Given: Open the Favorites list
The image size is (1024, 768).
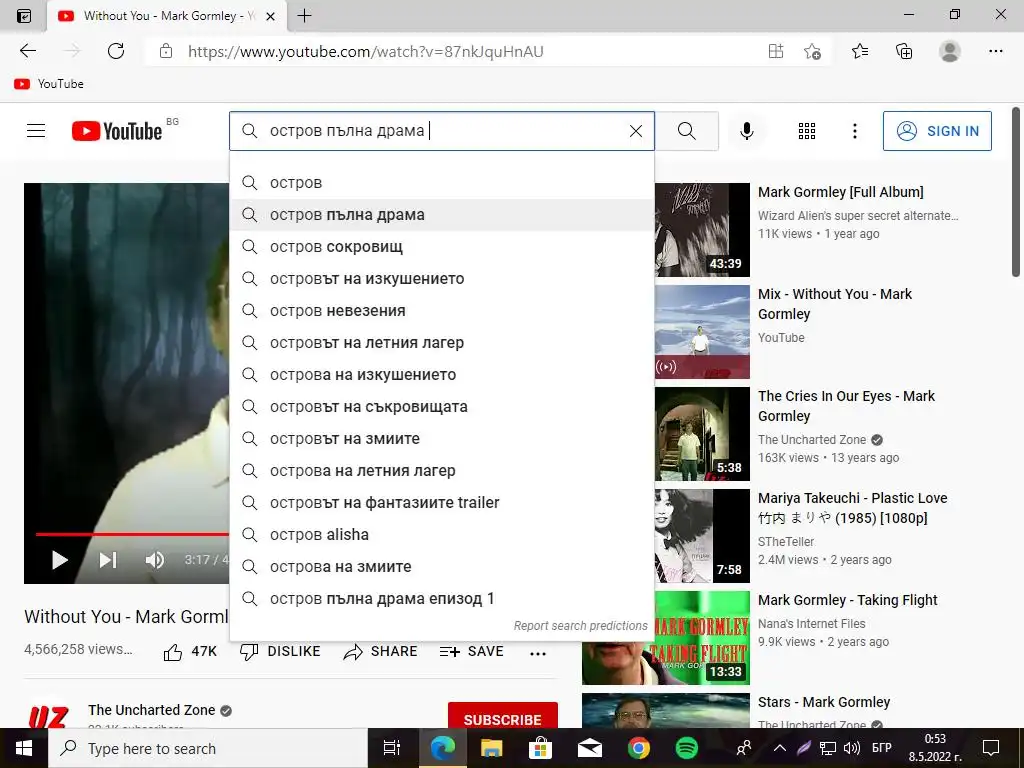Looking at the screenshot, I should pos(859,51).
